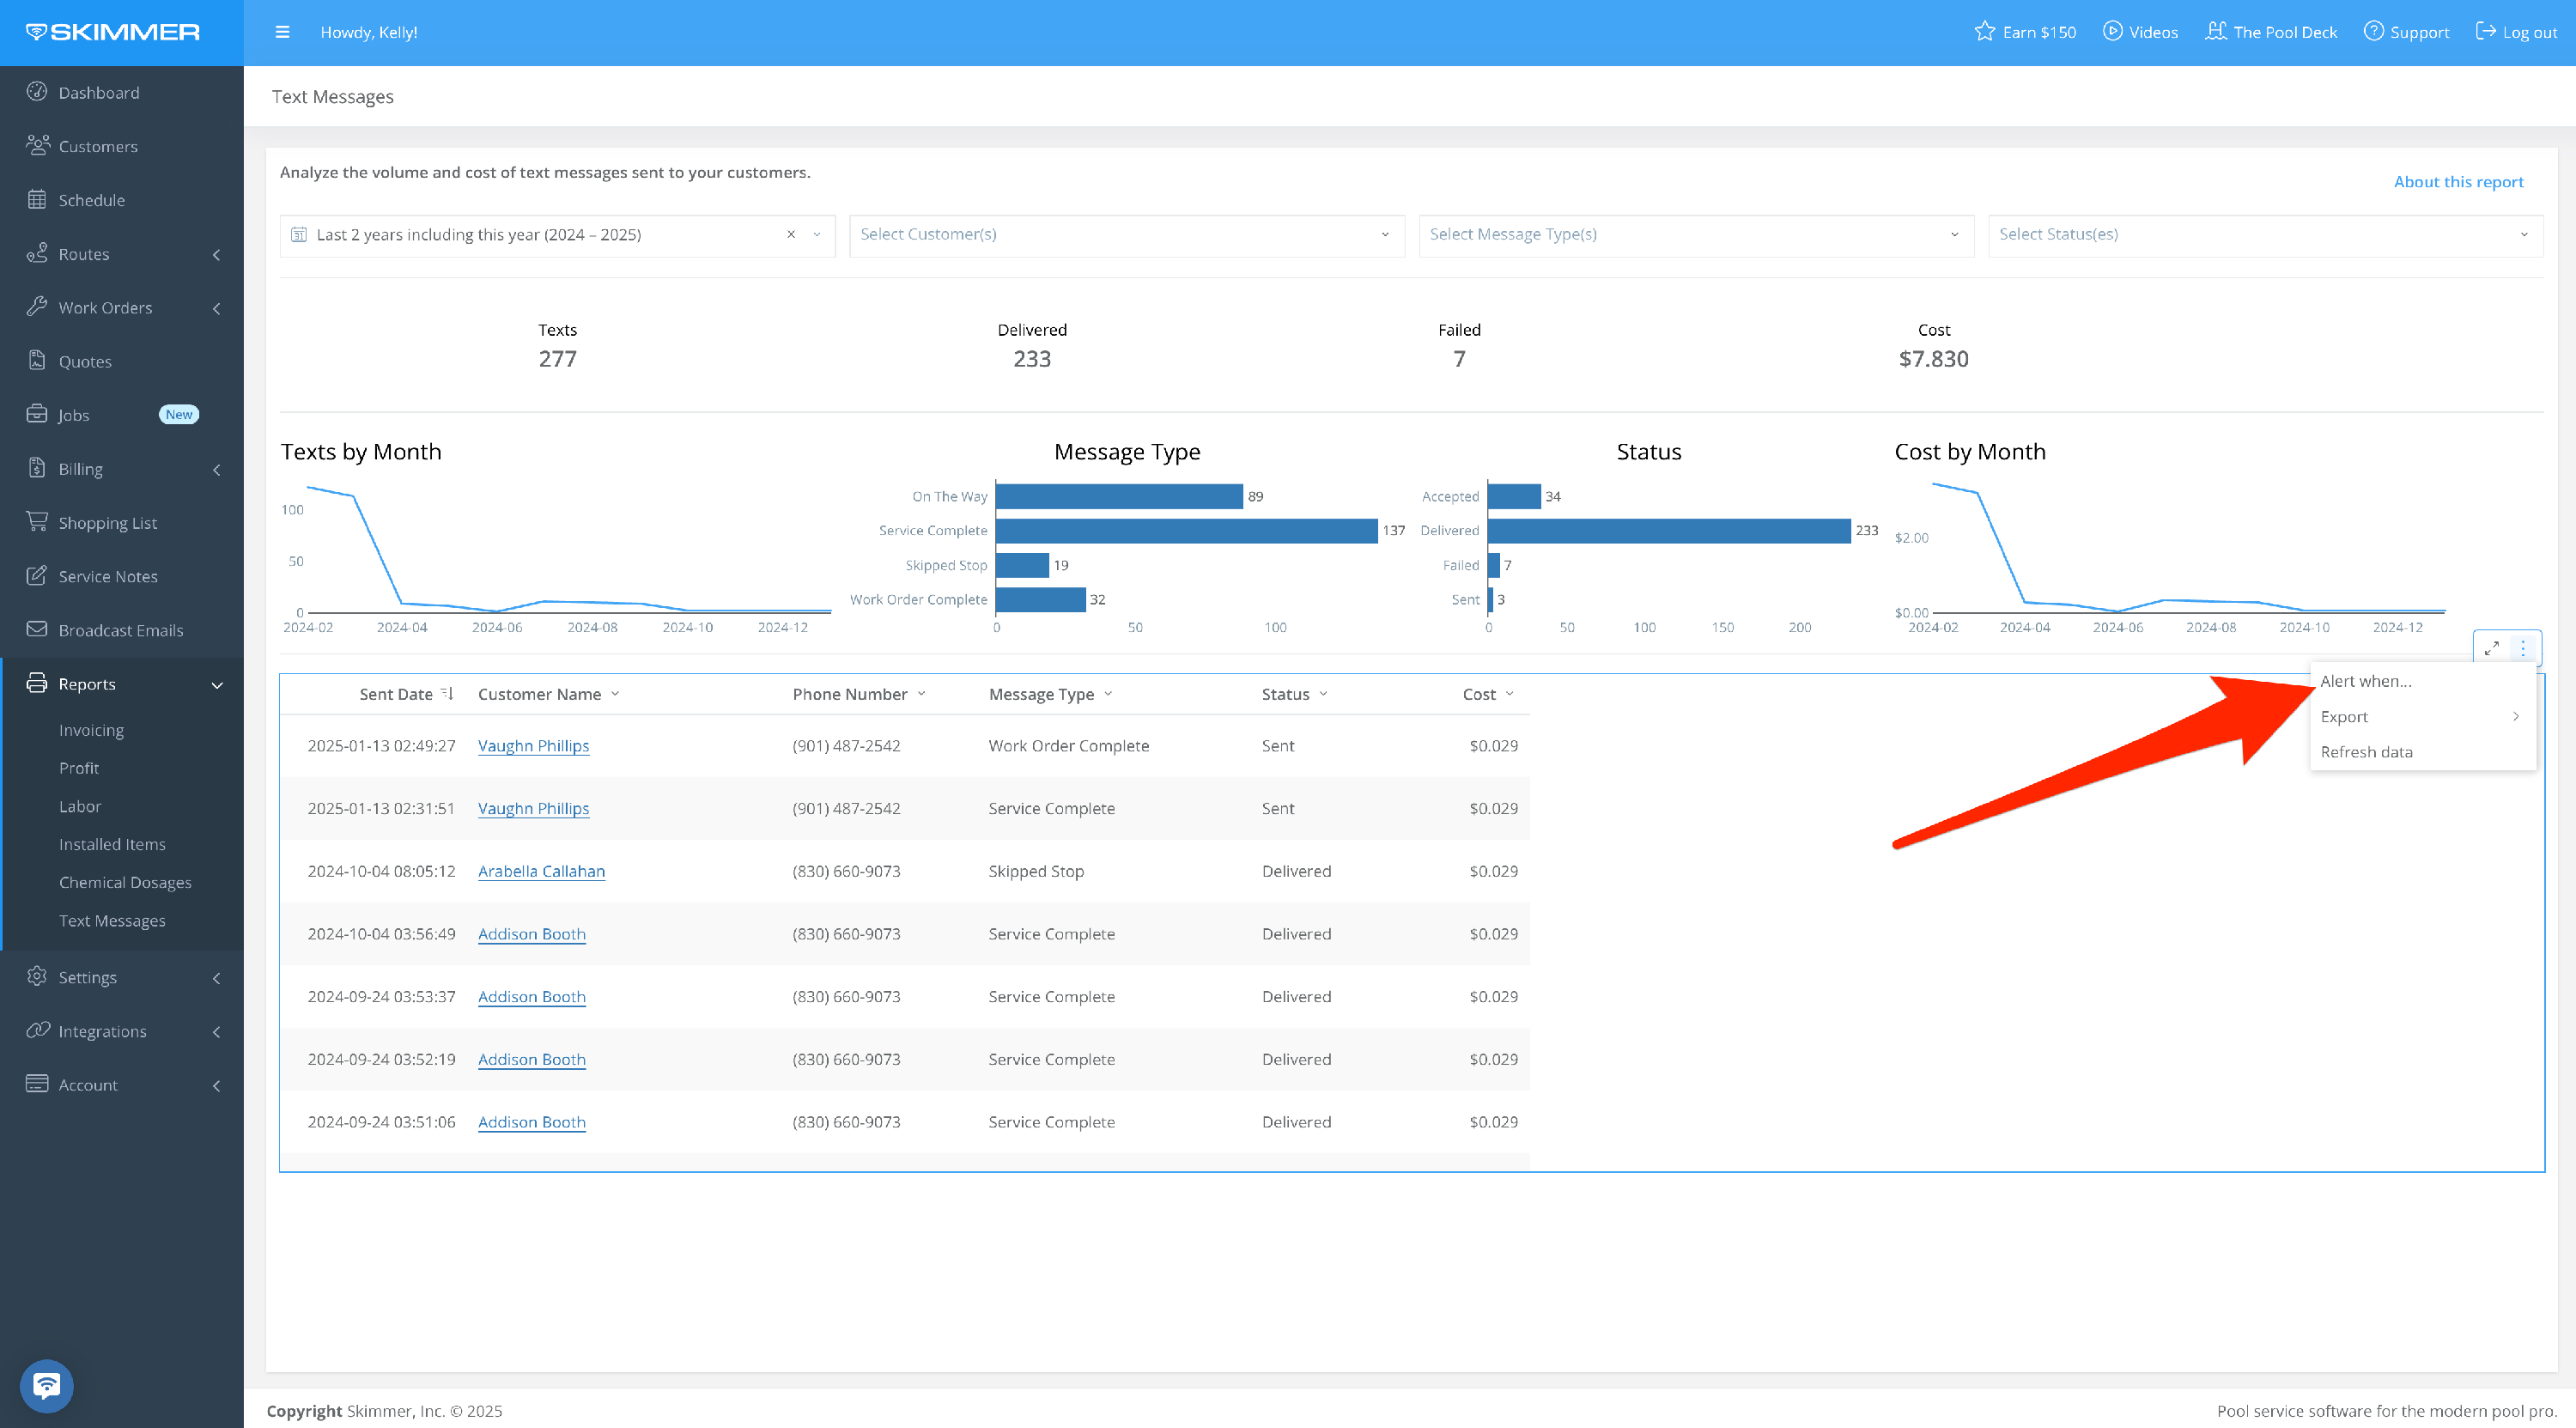Open the Arabella Callahan customer link

pos(541,871)
